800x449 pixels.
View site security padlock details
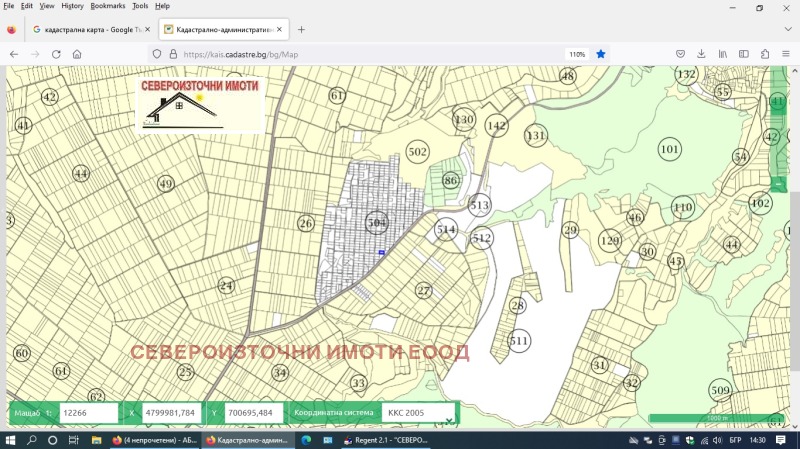tap(173, 54)
